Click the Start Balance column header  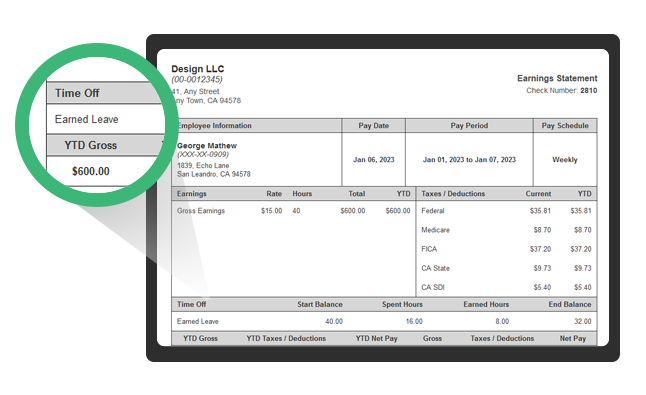[x=320, y=304]
